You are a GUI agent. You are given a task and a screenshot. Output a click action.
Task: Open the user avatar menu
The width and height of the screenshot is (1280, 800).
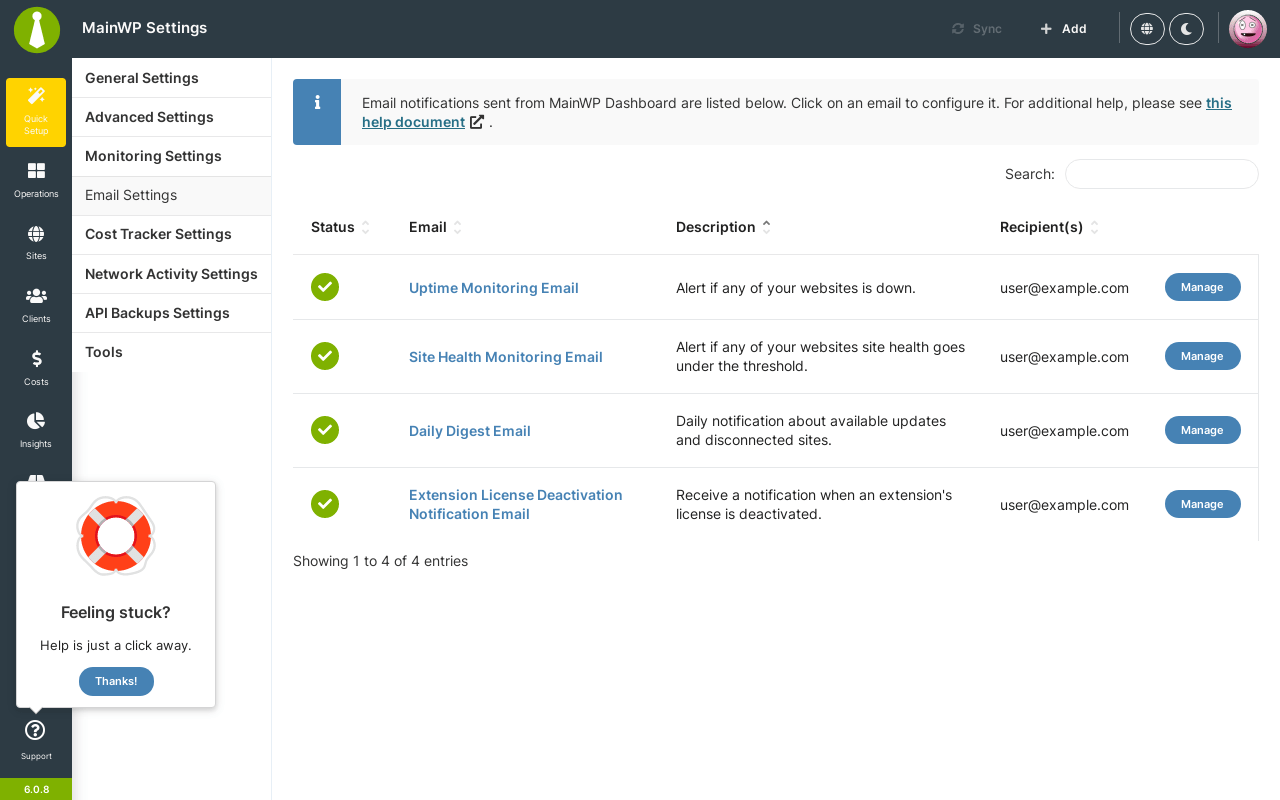(1248, 29)
